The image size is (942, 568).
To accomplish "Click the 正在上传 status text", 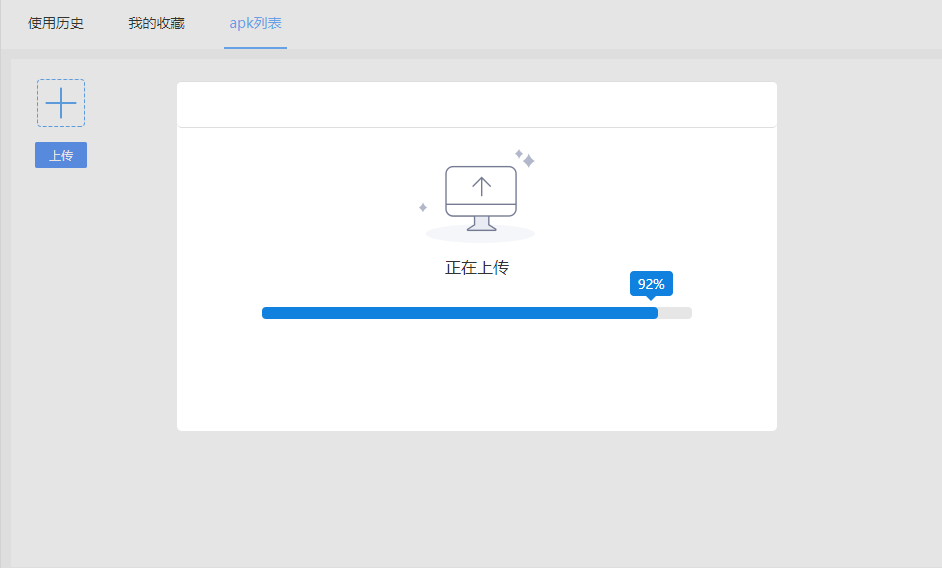I will [477, 267].
